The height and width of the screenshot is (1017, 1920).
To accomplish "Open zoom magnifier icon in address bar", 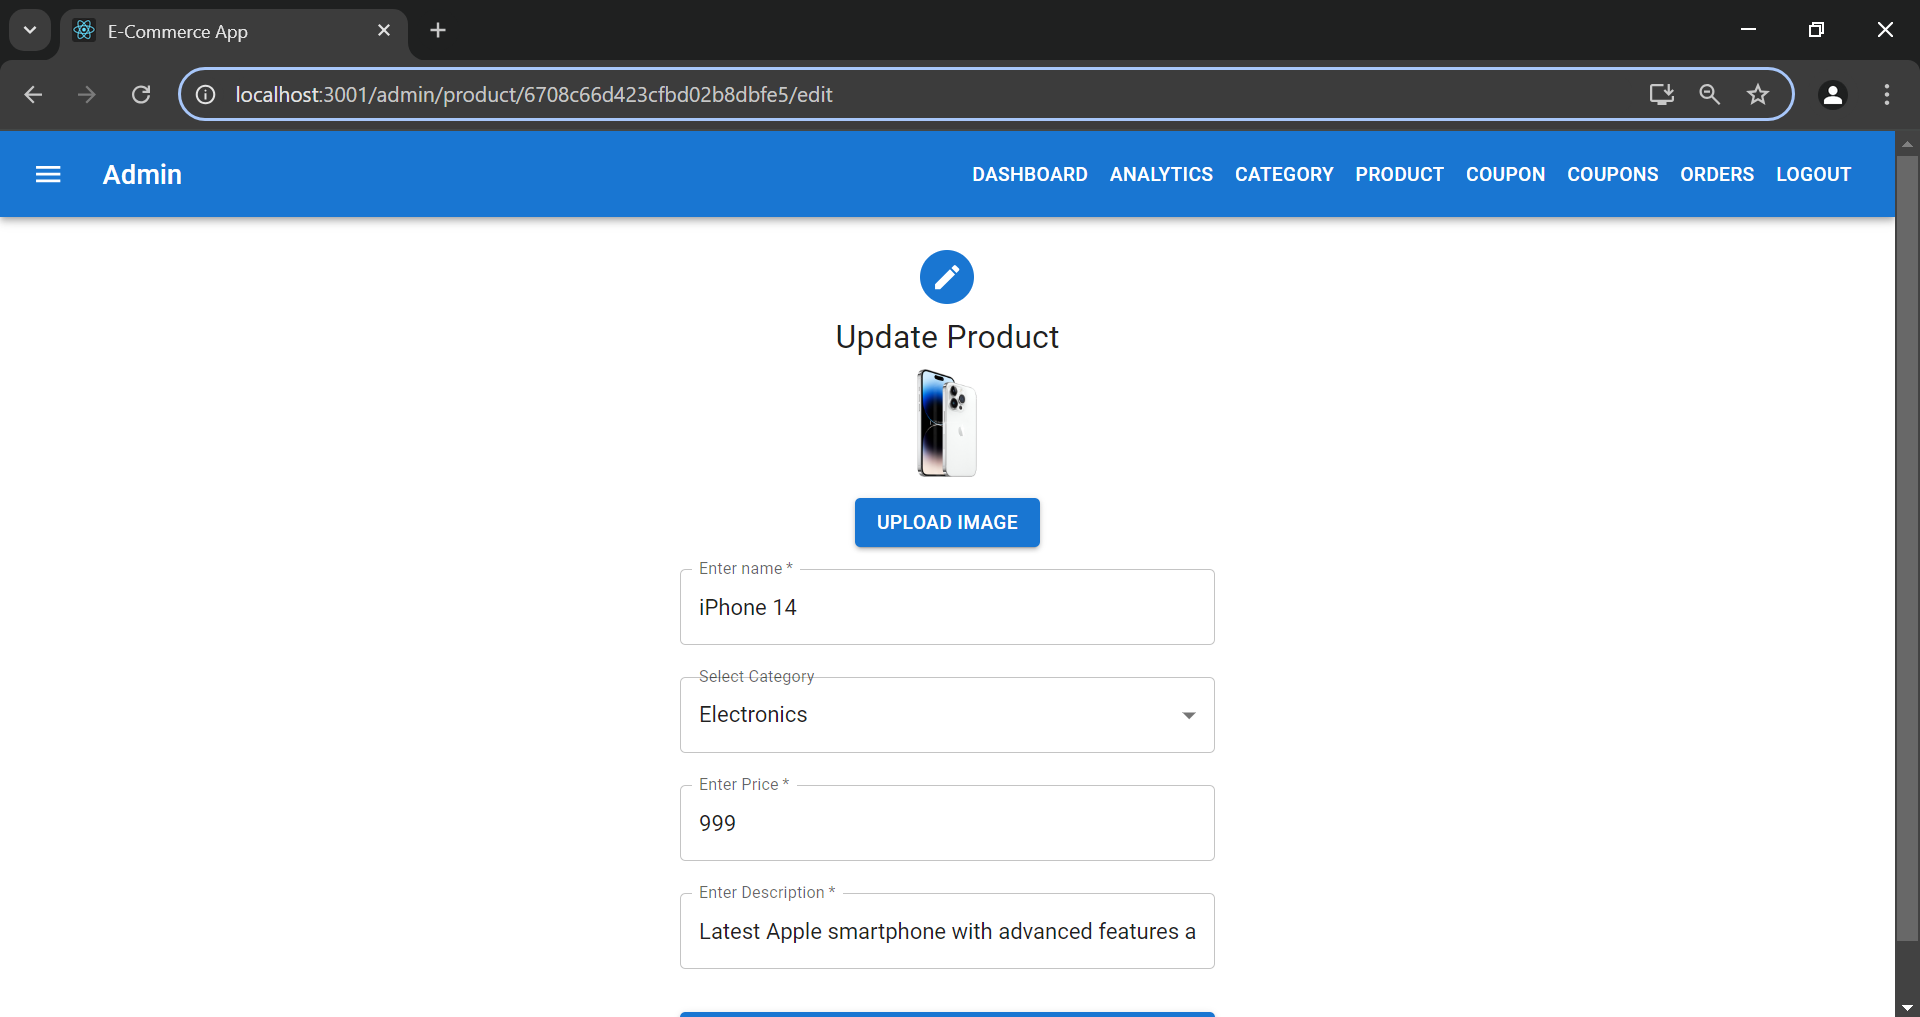I will coord(1709,94).
